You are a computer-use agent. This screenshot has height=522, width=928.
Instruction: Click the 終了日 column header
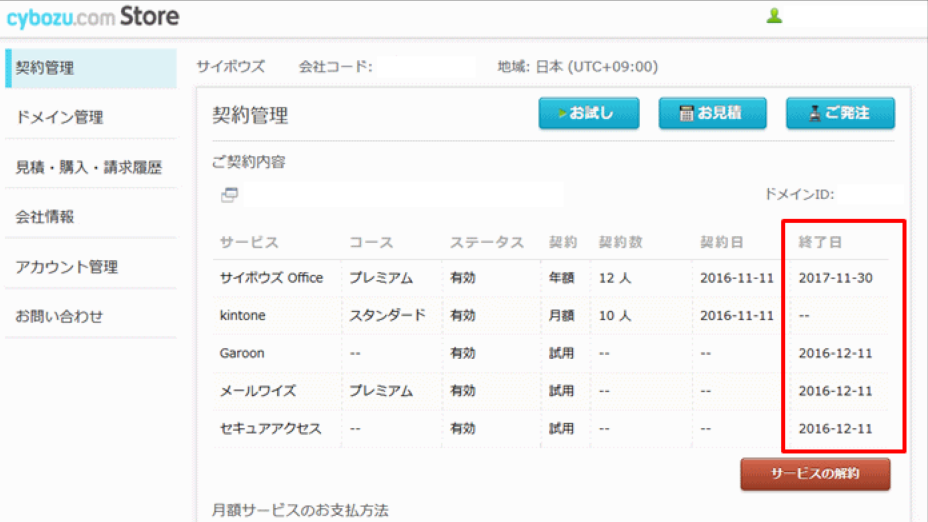820,242
